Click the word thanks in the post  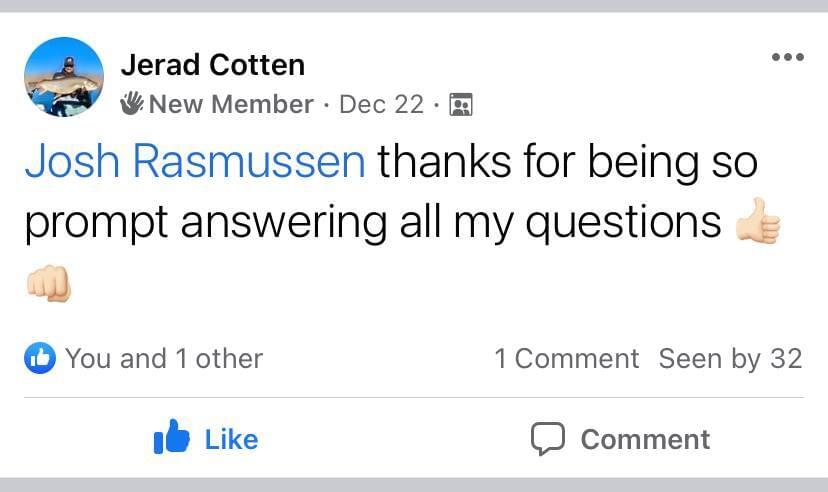(442, 162)
